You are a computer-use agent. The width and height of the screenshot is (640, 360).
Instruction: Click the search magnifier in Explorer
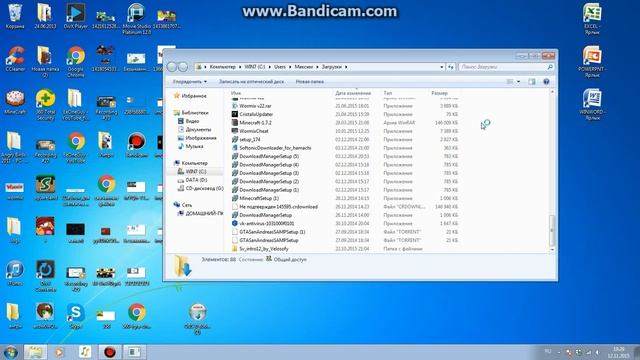550,67
